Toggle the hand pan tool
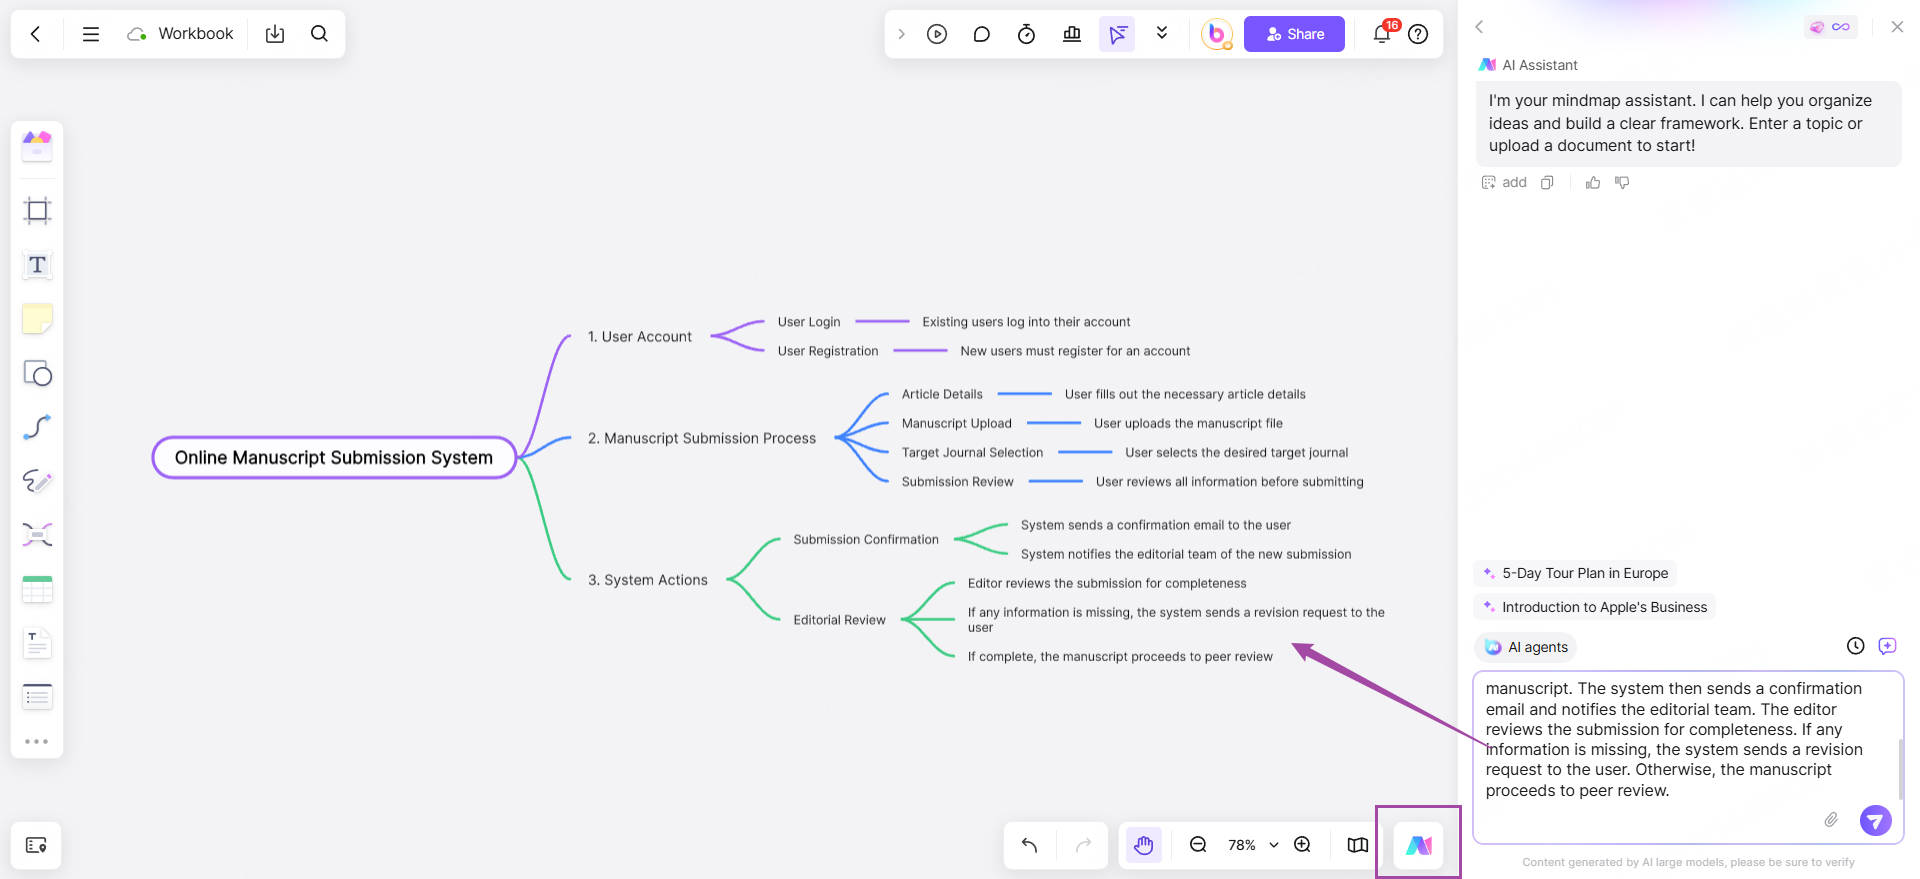 (1143, 845)
